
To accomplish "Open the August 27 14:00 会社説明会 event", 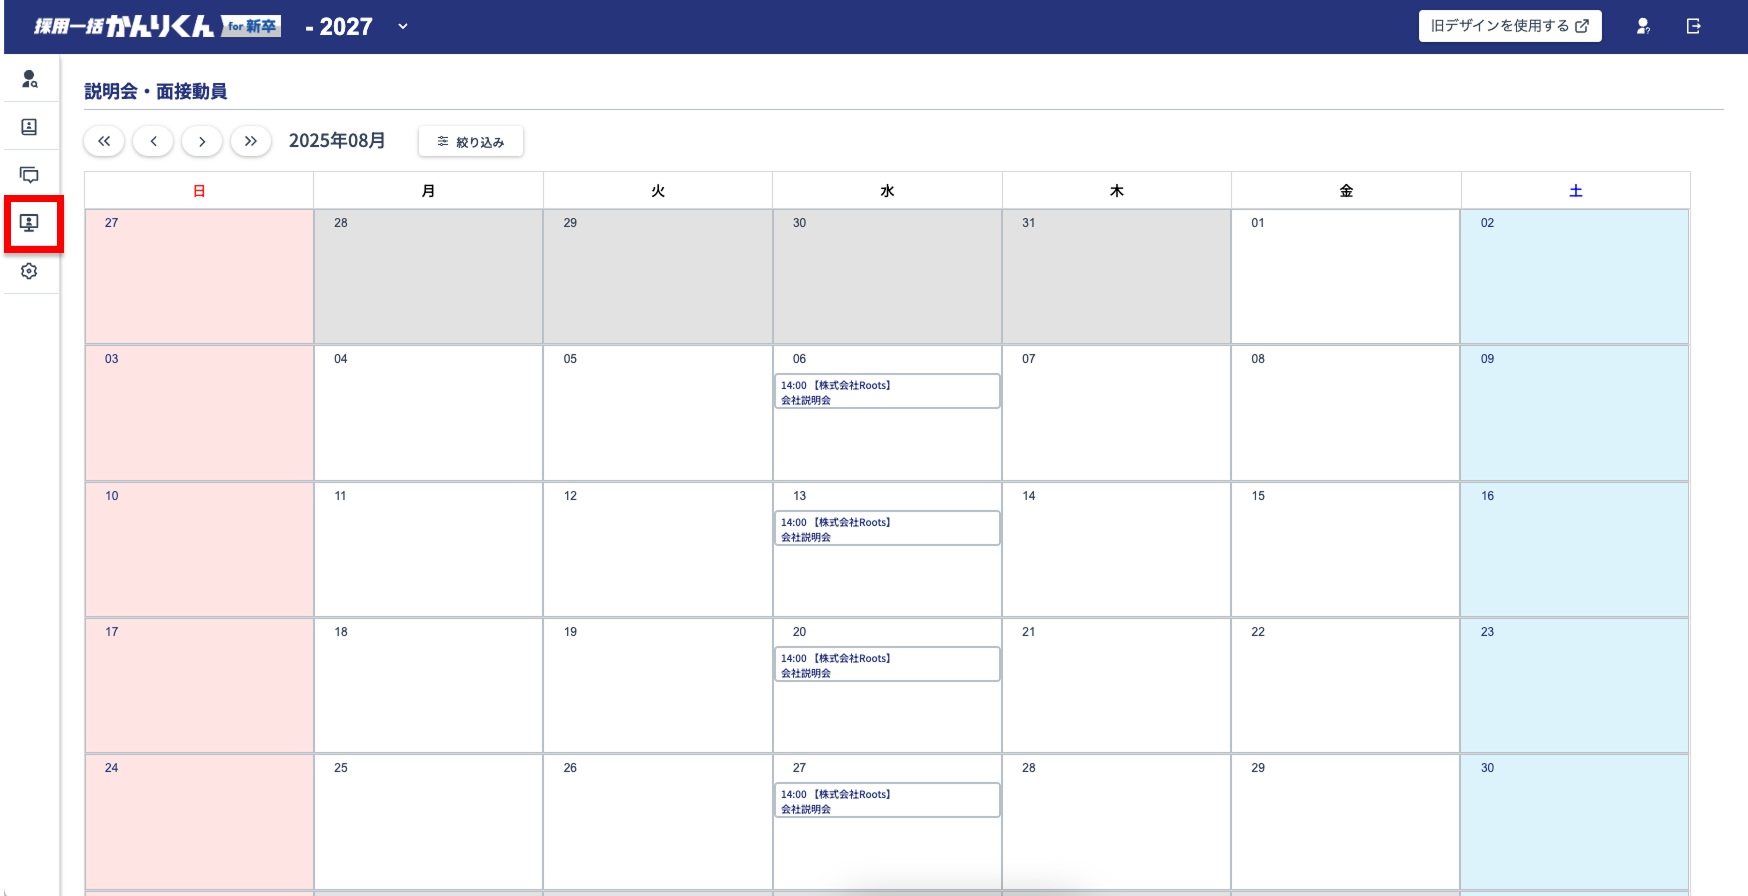I will [x=887, y=801].
